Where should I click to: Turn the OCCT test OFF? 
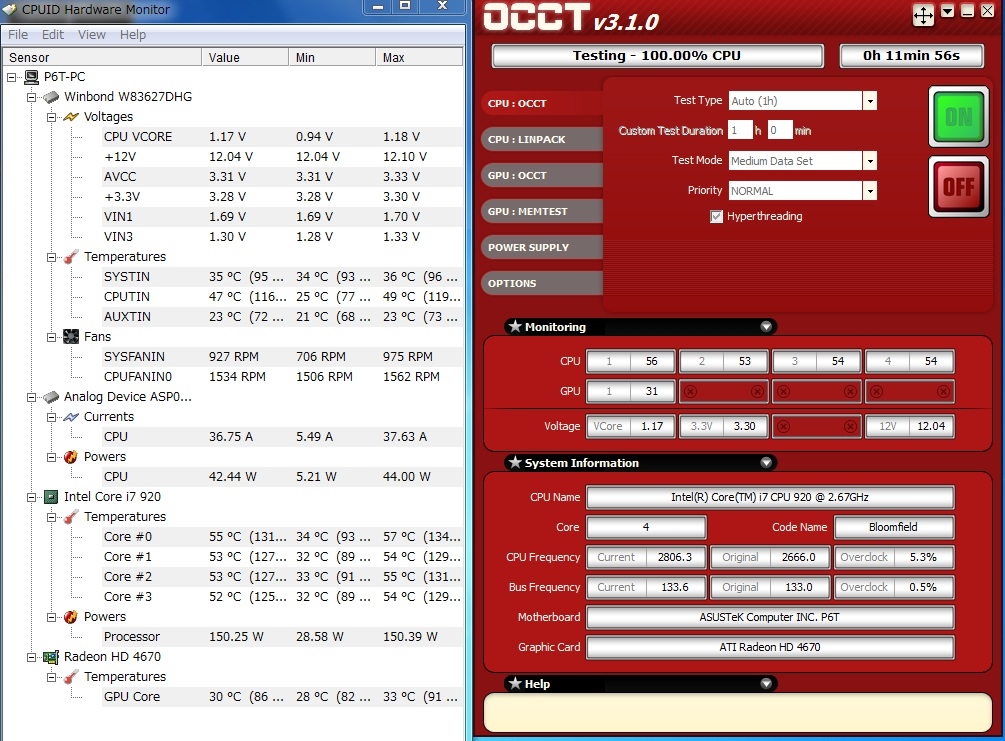click(958, 187)
